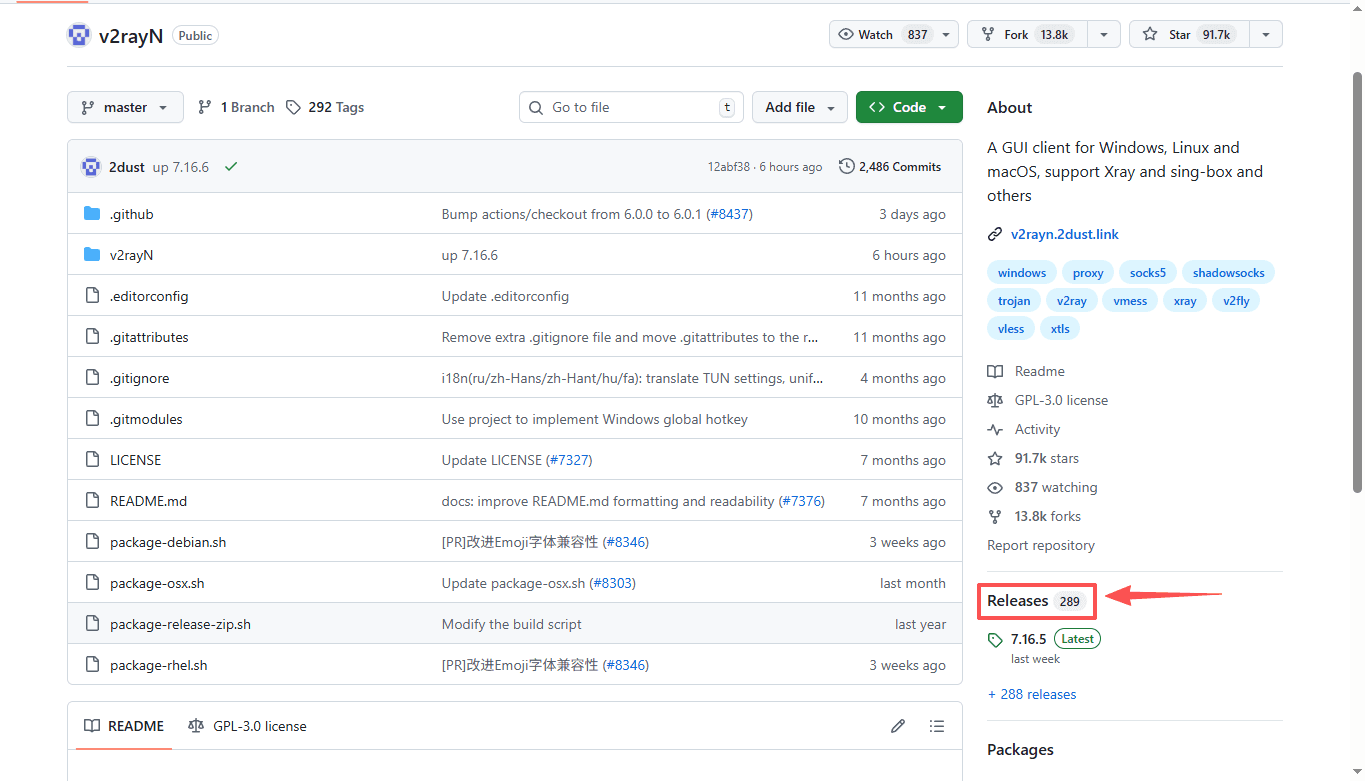Open the .github folder

(131, 214)
